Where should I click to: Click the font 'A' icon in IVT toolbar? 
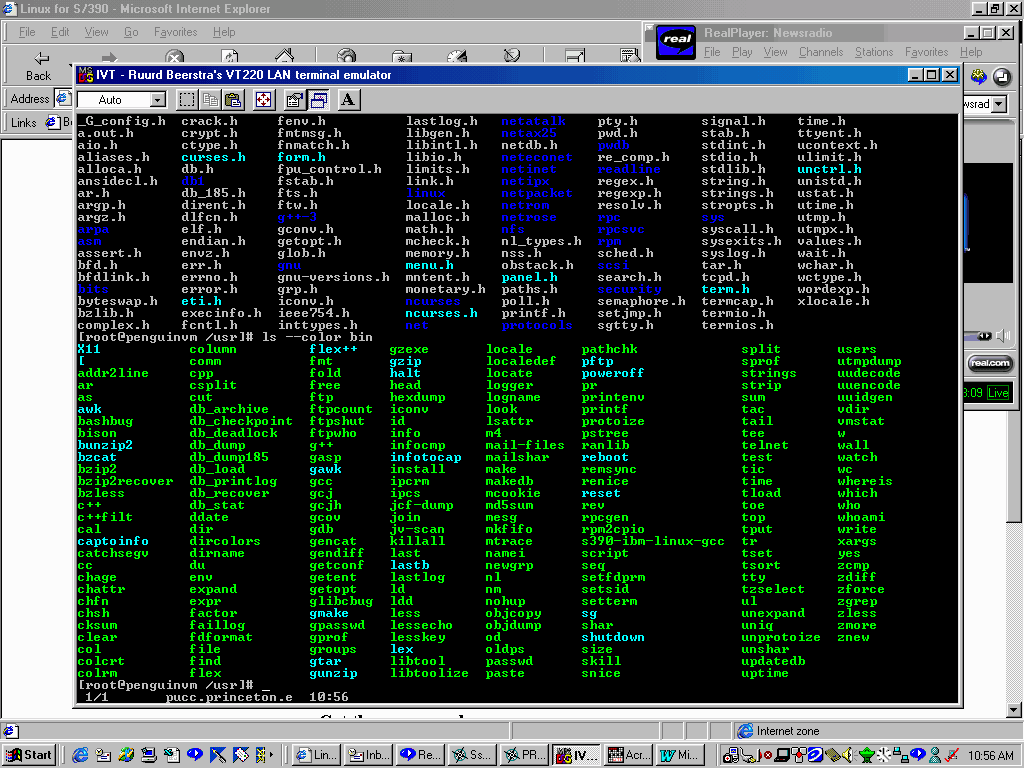[348, 99]
